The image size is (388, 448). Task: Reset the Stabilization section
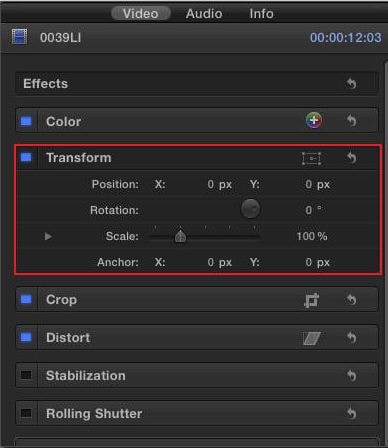[x=351, y=376]
